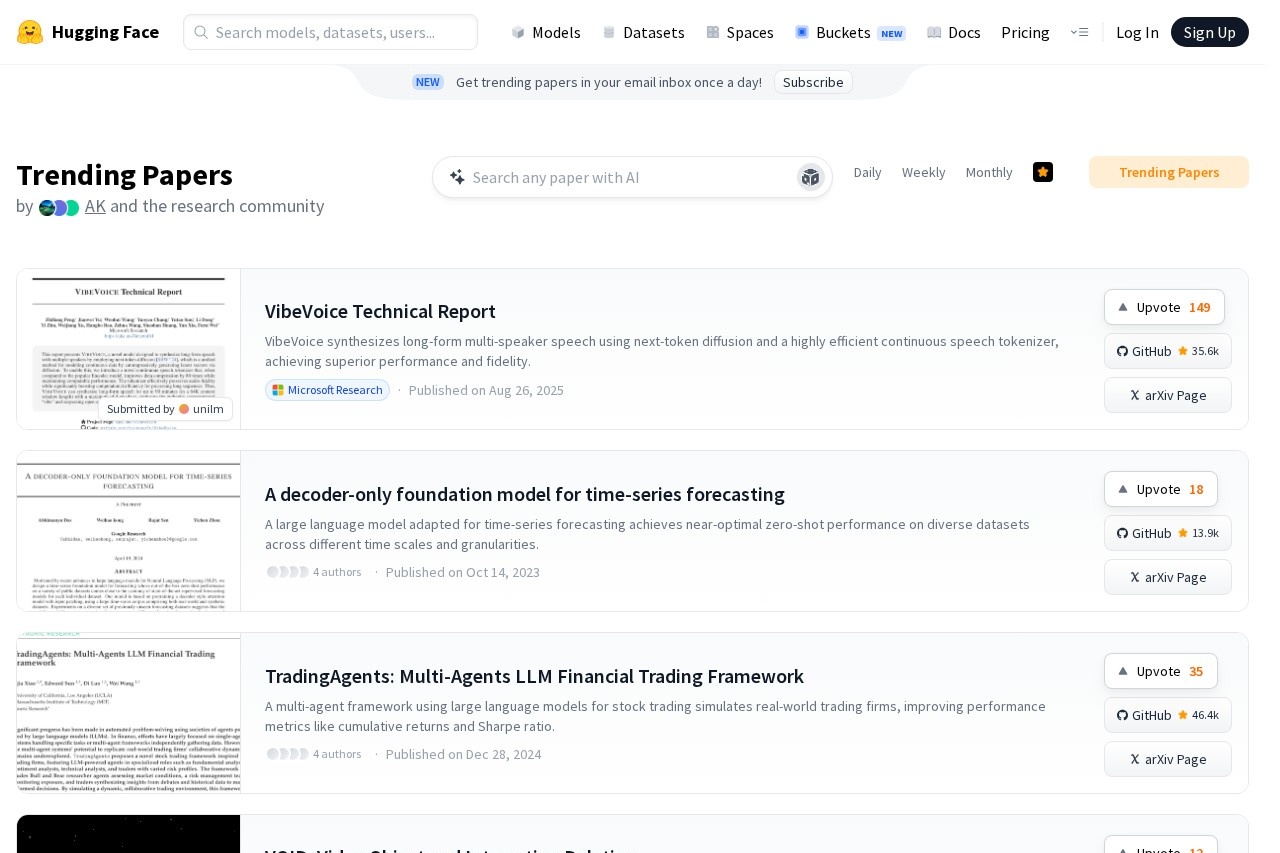Upvote the time-series forecasting paper
Image resolution: width=1280 pixels, height=853 pixels.
click(x=1161, y=489)
